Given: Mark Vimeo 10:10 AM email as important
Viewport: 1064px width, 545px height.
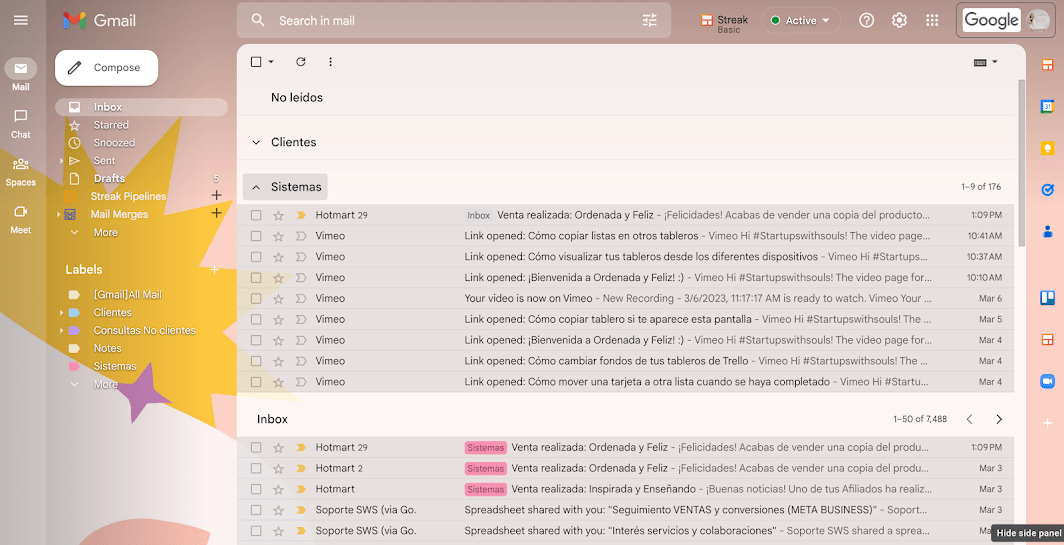Looking at the screenshot, I should pos(301,278).
